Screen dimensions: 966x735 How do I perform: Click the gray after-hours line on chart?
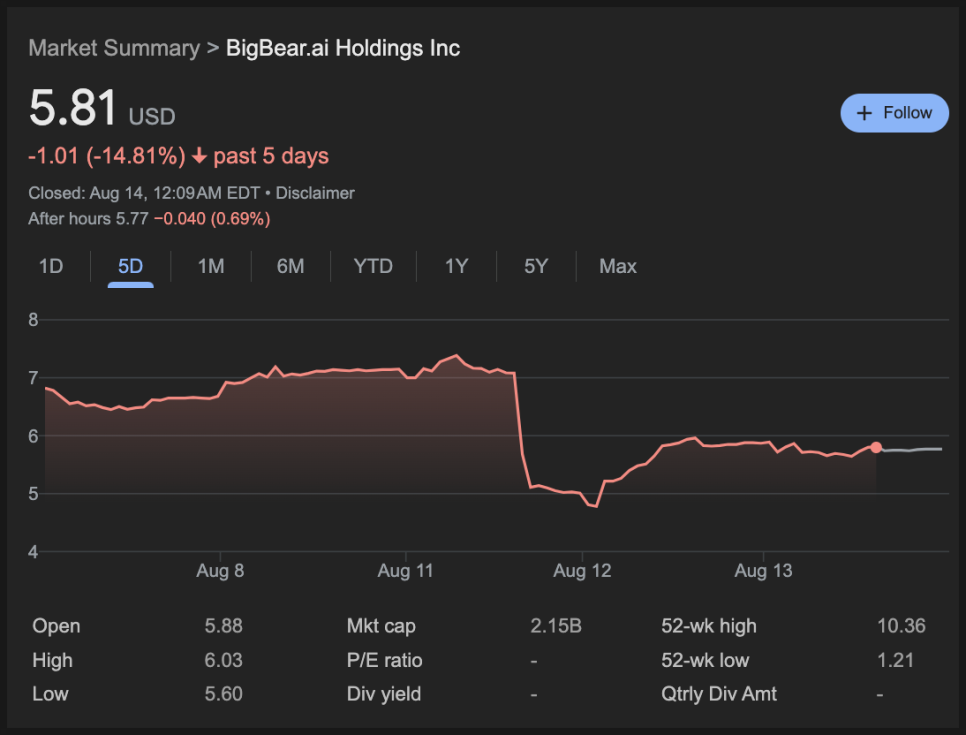point(912,450)
